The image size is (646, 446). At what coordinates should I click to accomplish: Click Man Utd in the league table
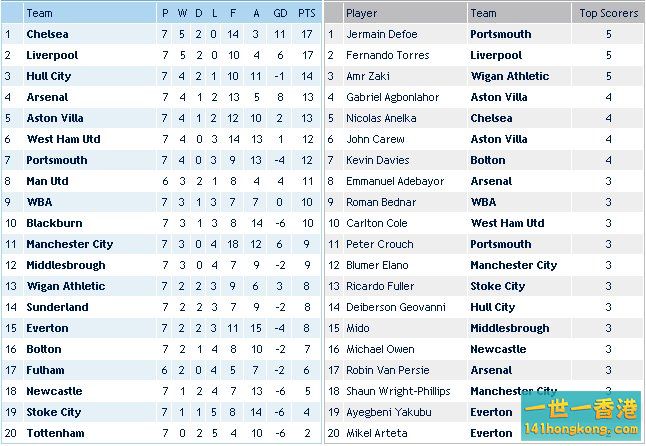[x=47, y=181]
